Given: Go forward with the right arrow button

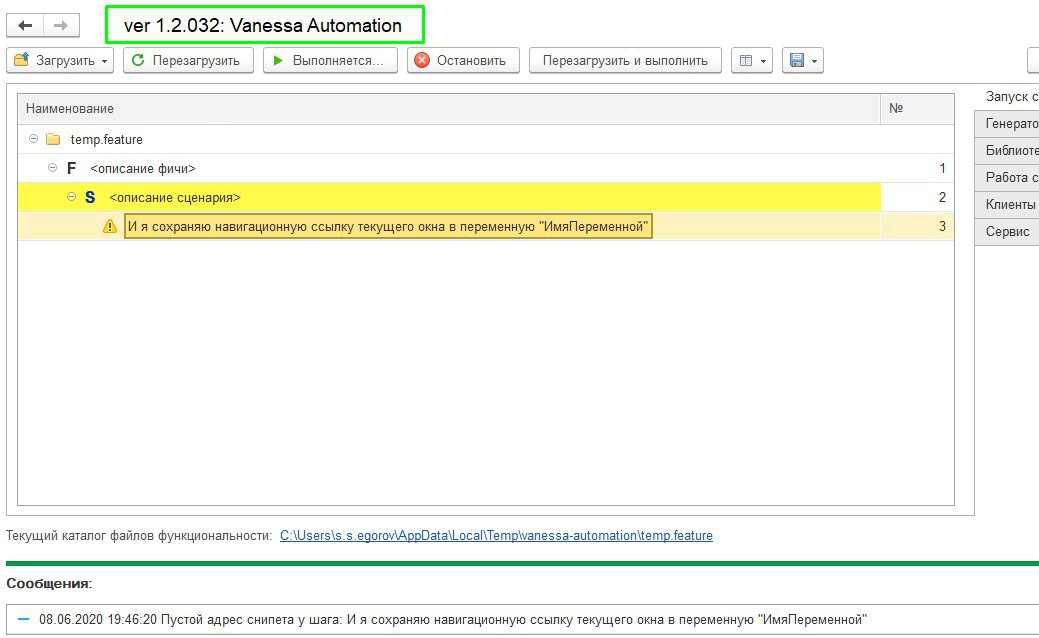Looking at the screenshot, I should pos(61,26).
